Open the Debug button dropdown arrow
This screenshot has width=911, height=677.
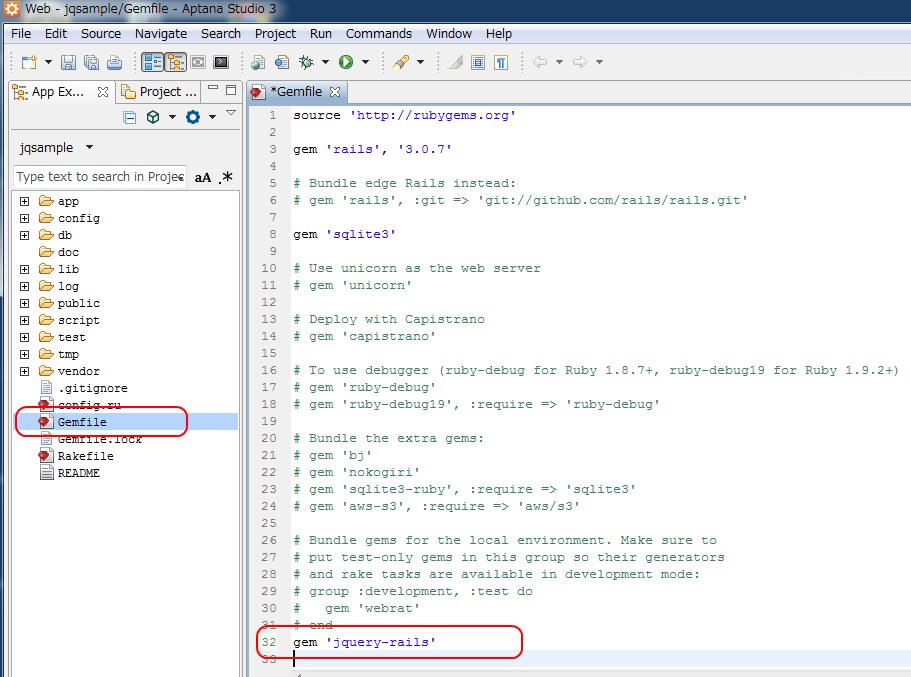click(x=325, y=62)
